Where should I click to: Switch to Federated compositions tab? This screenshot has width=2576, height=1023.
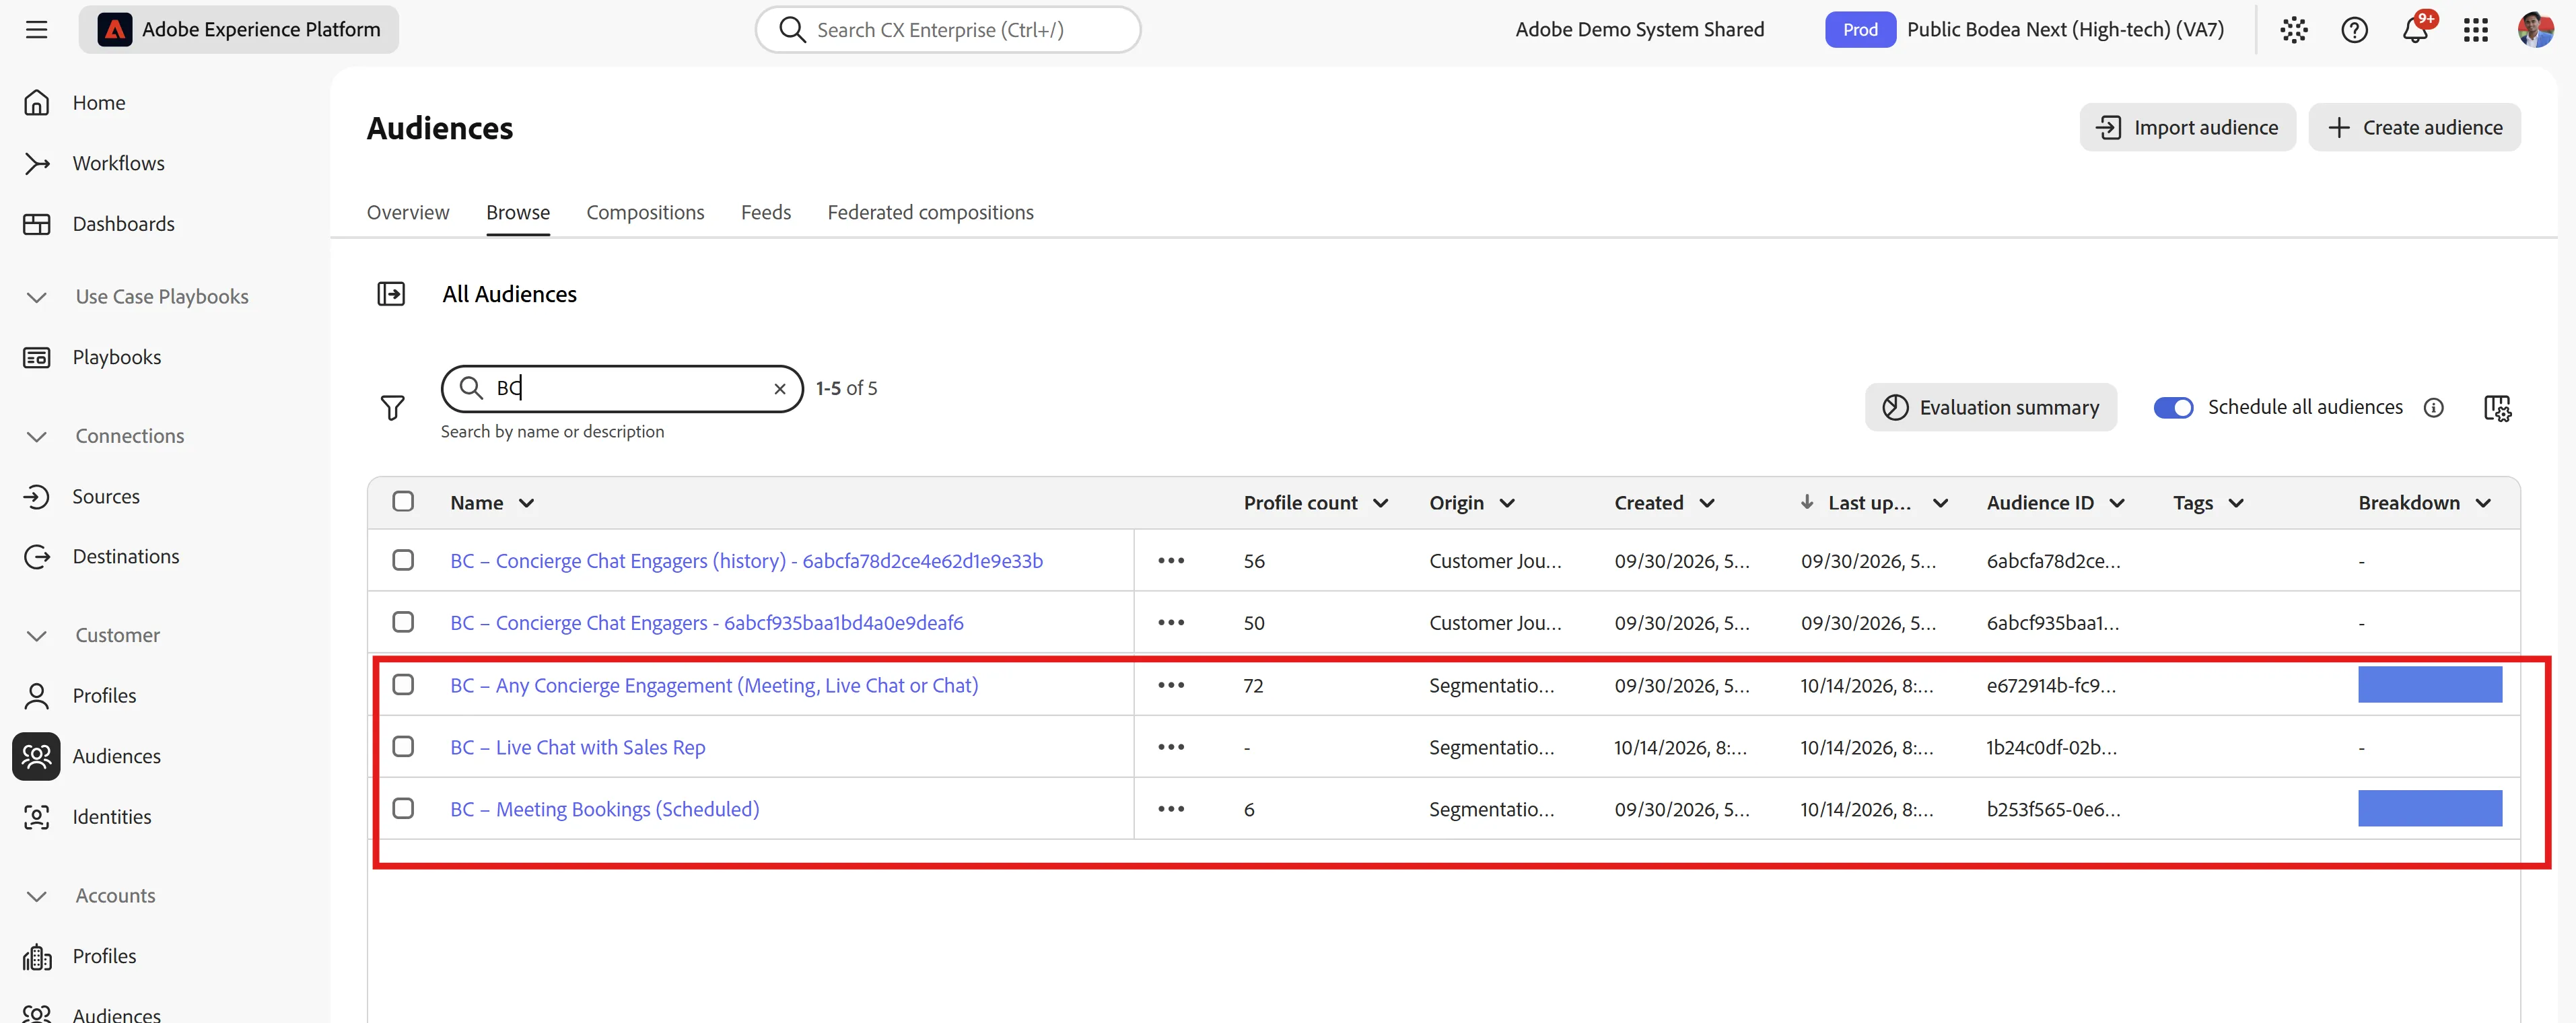(x=930, y=212)
